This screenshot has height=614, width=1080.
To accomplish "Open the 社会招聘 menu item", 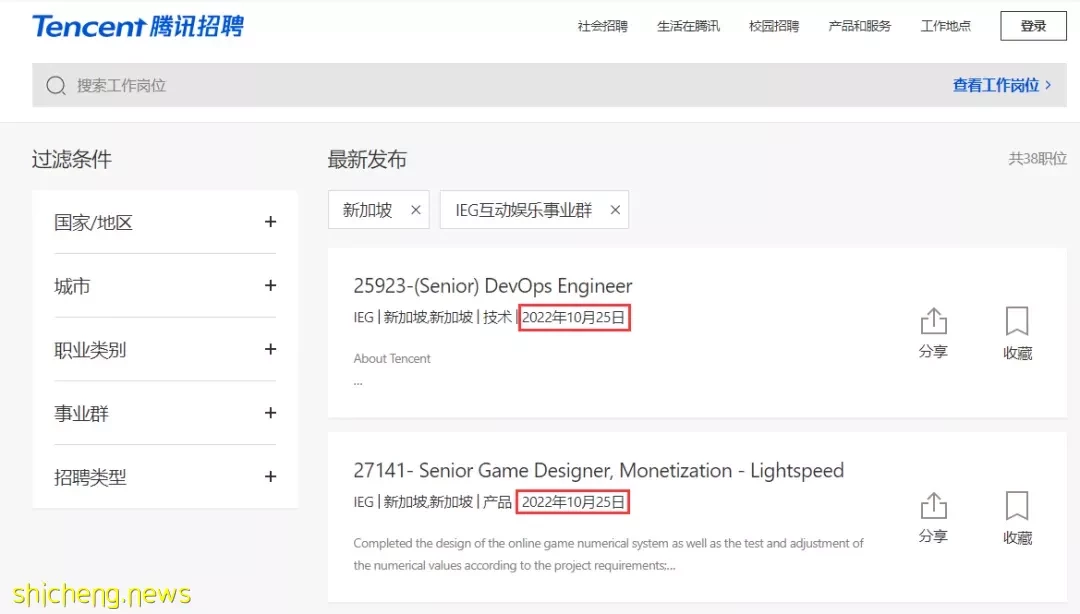I will [603, 26].
